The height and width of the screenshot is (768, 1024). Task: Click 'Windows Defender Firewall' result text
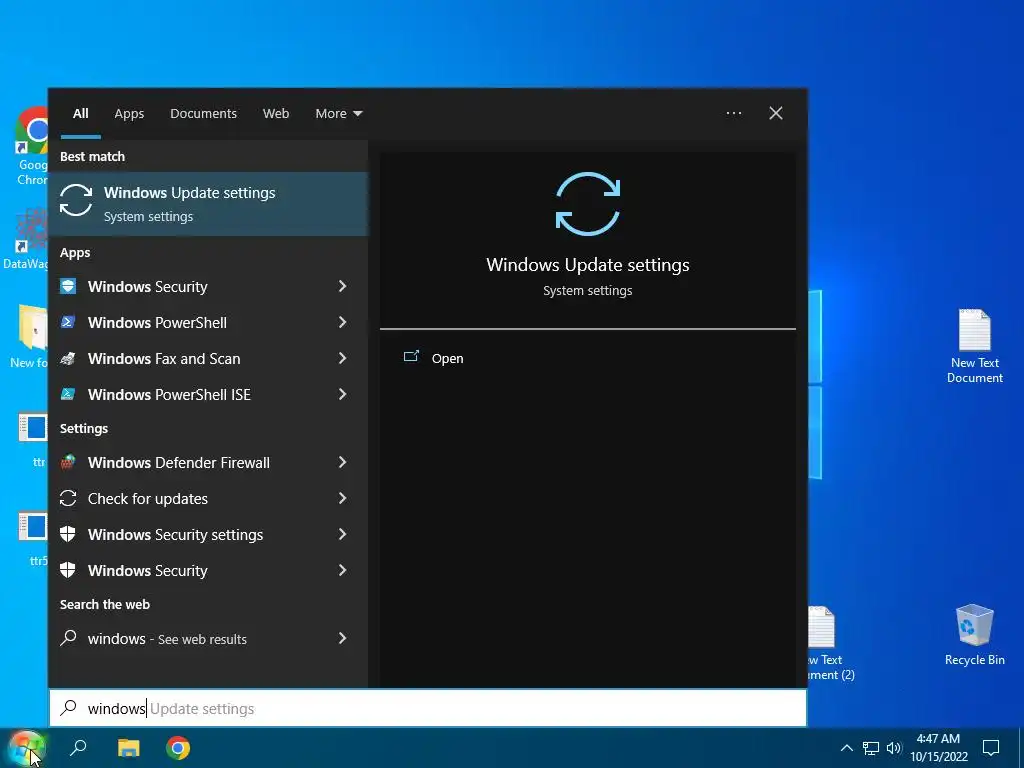point(179,462)
